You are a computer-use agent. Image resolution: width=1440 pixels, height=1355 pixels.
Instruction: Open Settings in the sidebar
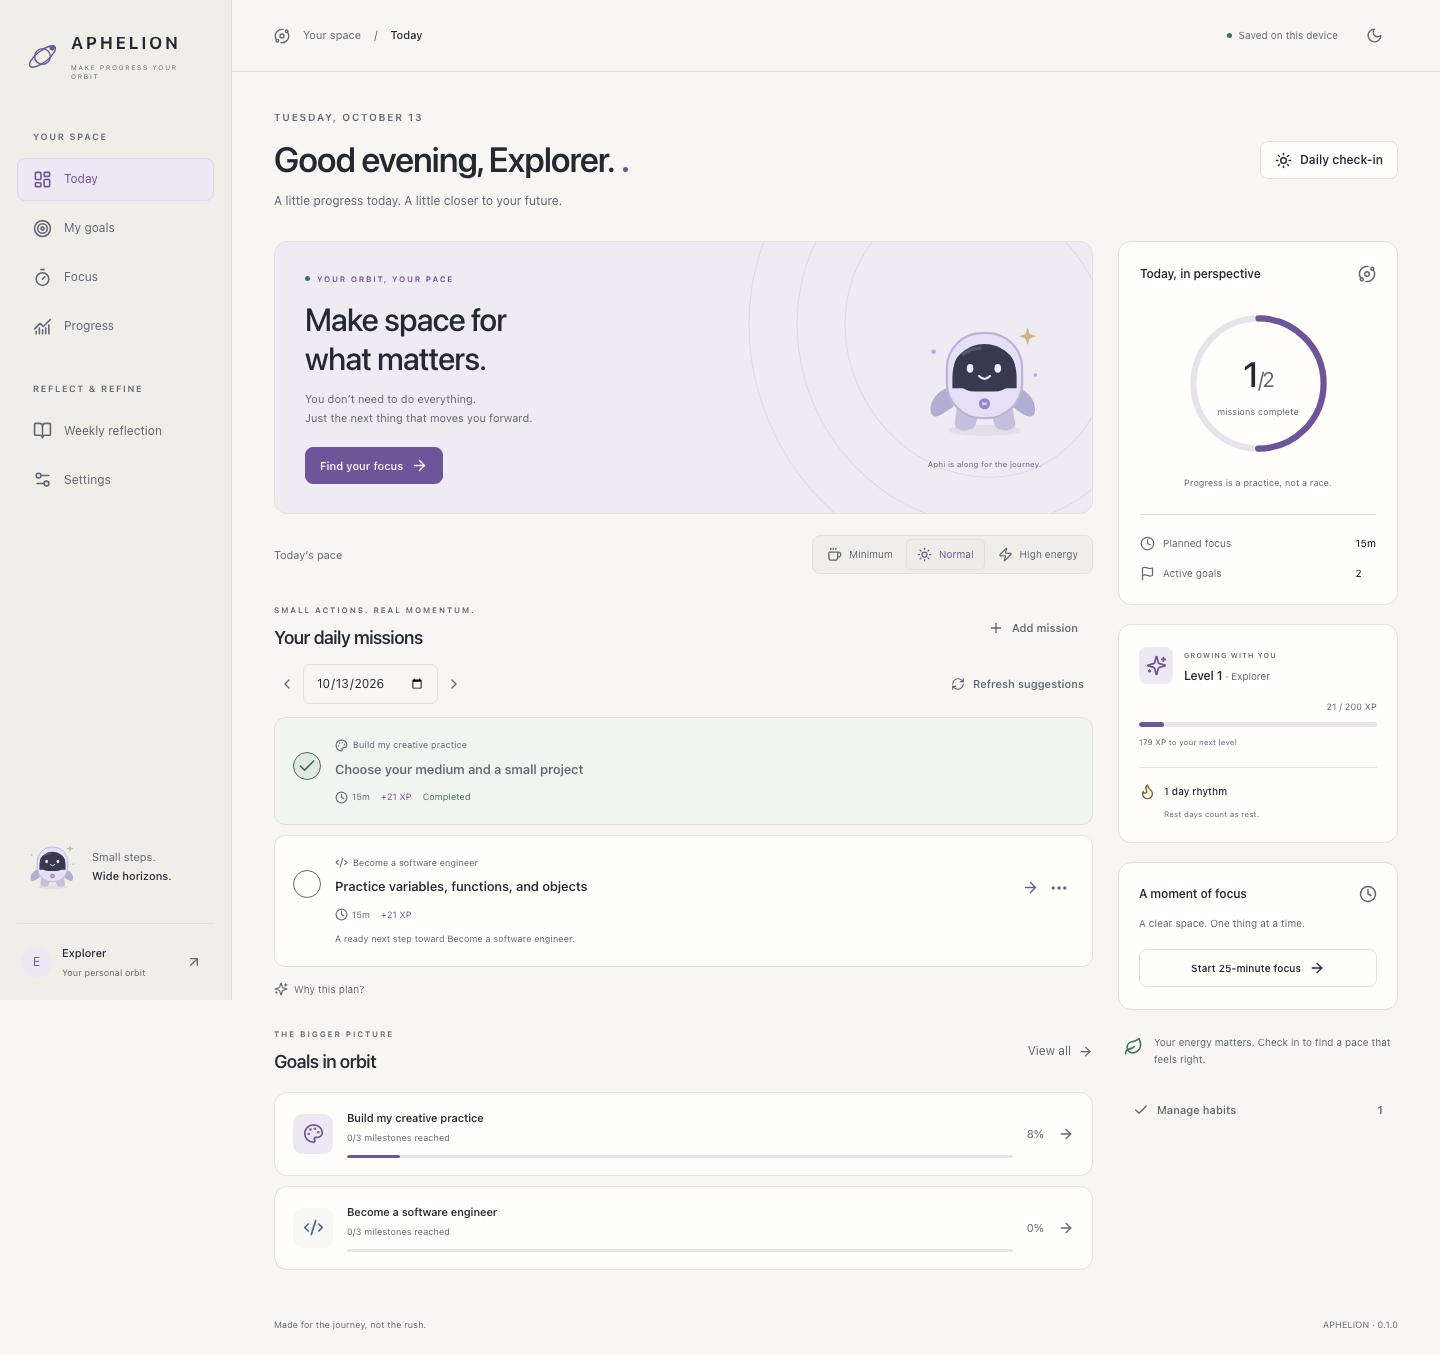click(x=115, y=480)
